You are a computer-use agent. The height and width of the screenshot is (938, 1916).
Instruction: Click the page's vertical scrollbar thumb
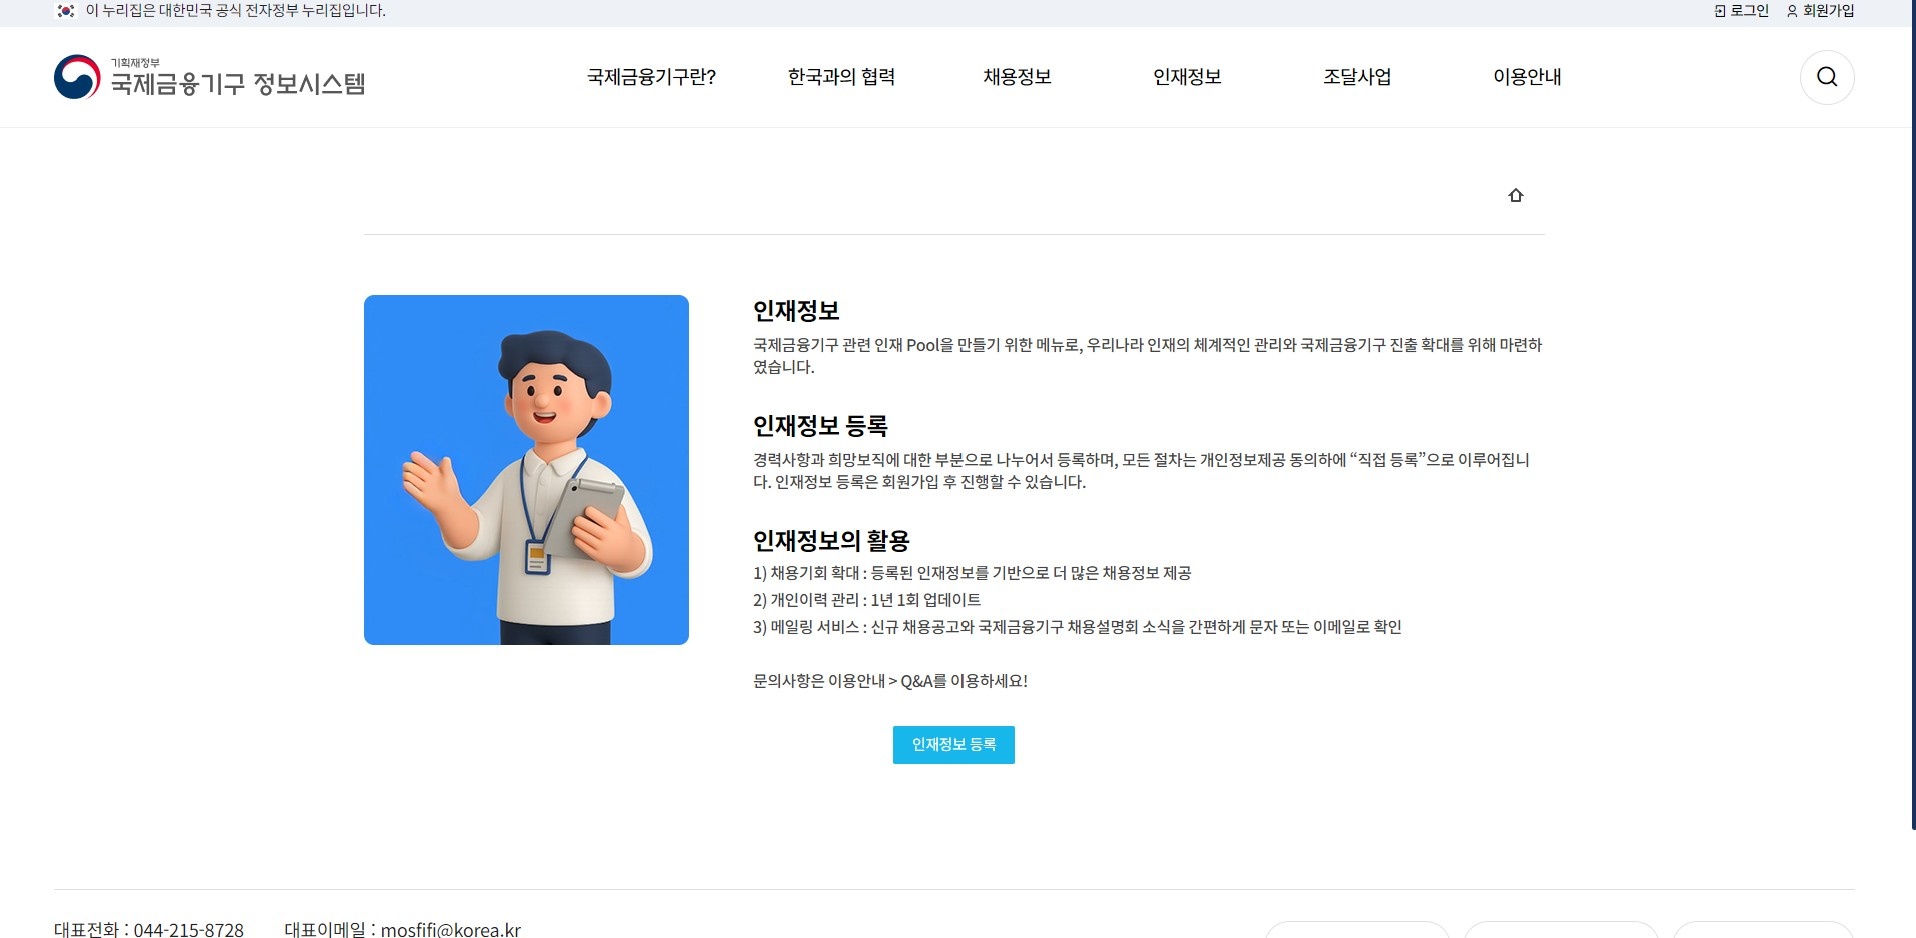tap(1912, 415)
